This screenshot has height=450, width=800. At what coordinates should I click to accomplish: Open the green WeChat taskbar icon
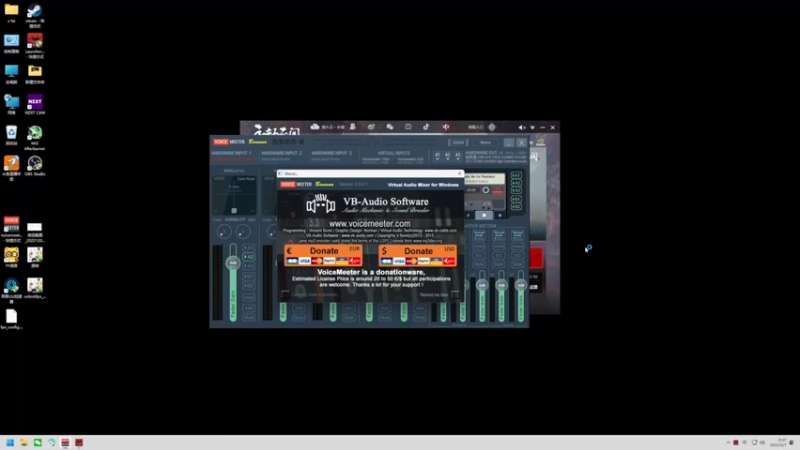(x=38, y=442)
